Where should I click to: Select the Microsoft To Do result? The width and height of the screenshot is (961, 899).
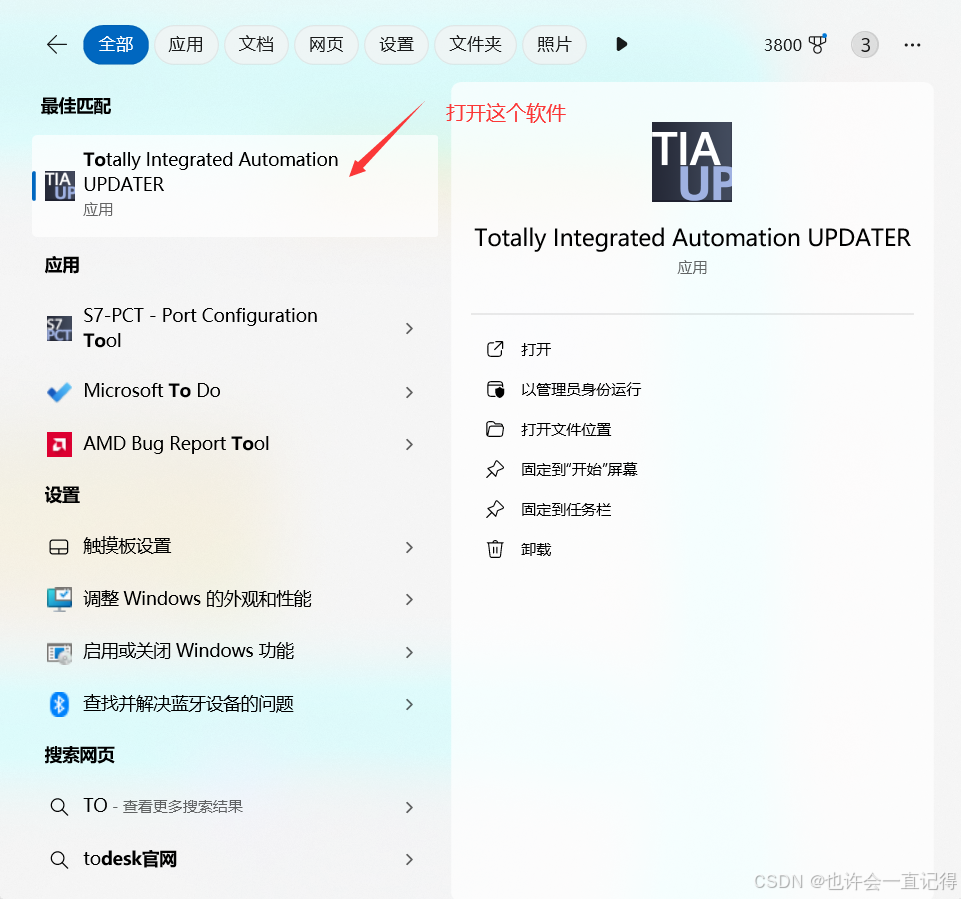[235, 391]
